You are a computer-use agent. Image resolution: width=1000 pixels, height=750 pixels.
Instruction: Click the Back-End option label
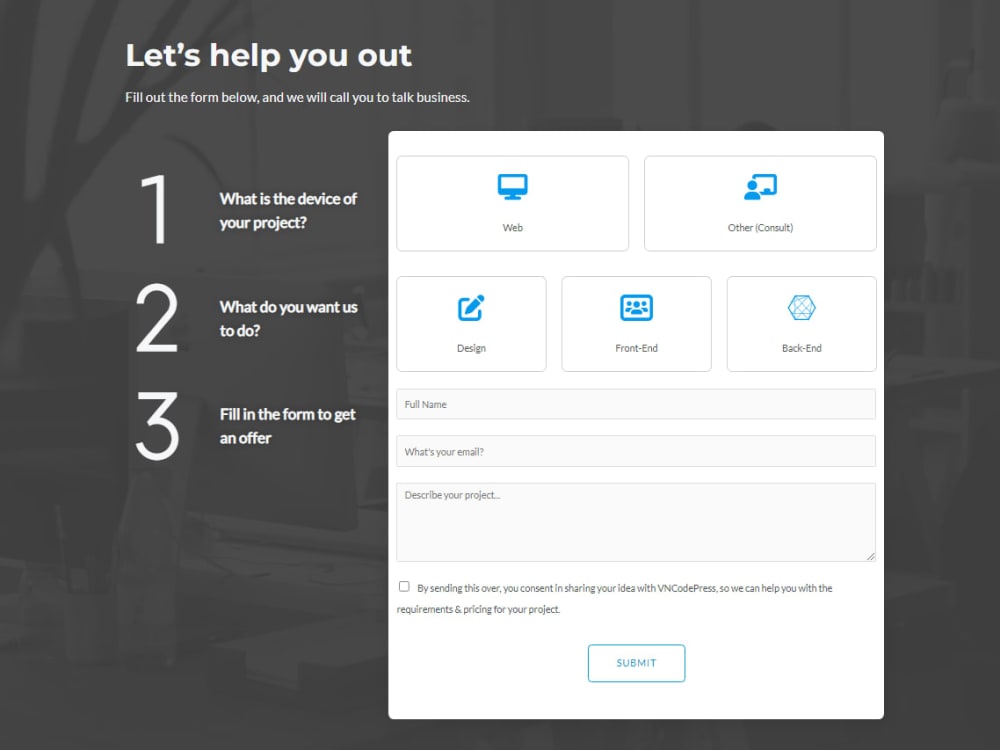[x=802, y=348]
